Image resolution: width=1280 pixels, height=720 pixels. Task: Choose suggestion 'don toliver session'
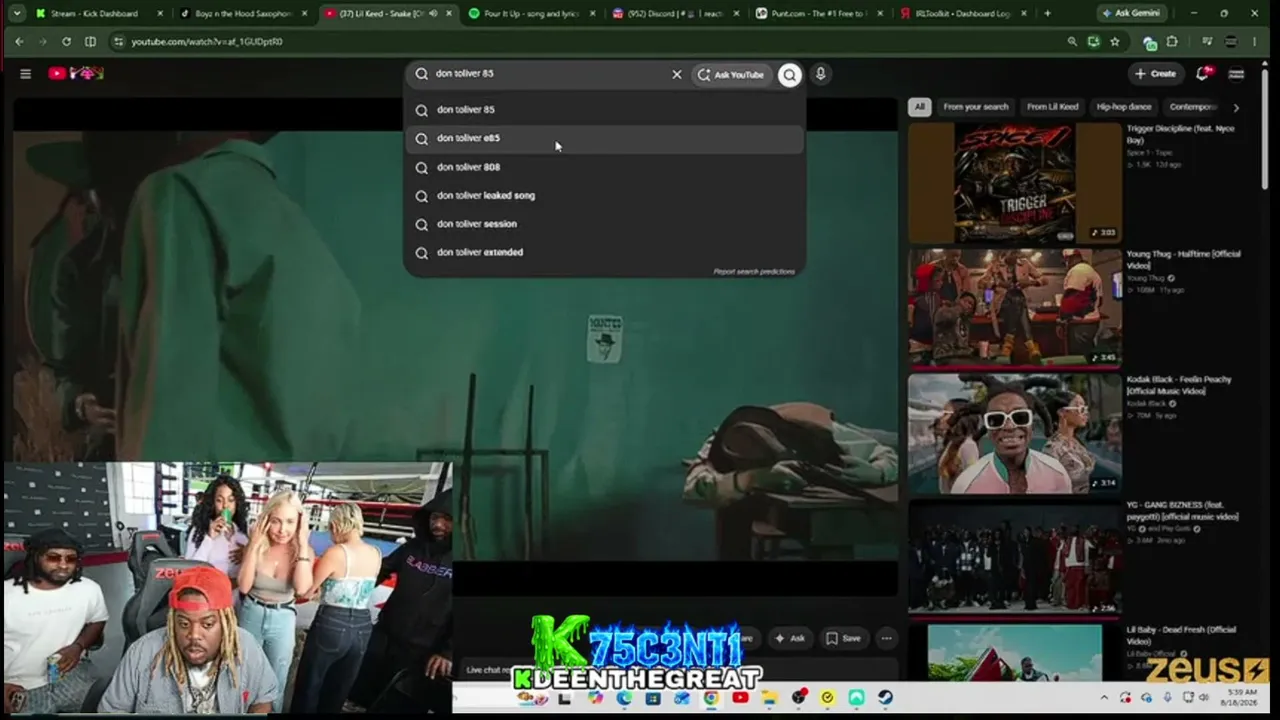tap(604, 224)
